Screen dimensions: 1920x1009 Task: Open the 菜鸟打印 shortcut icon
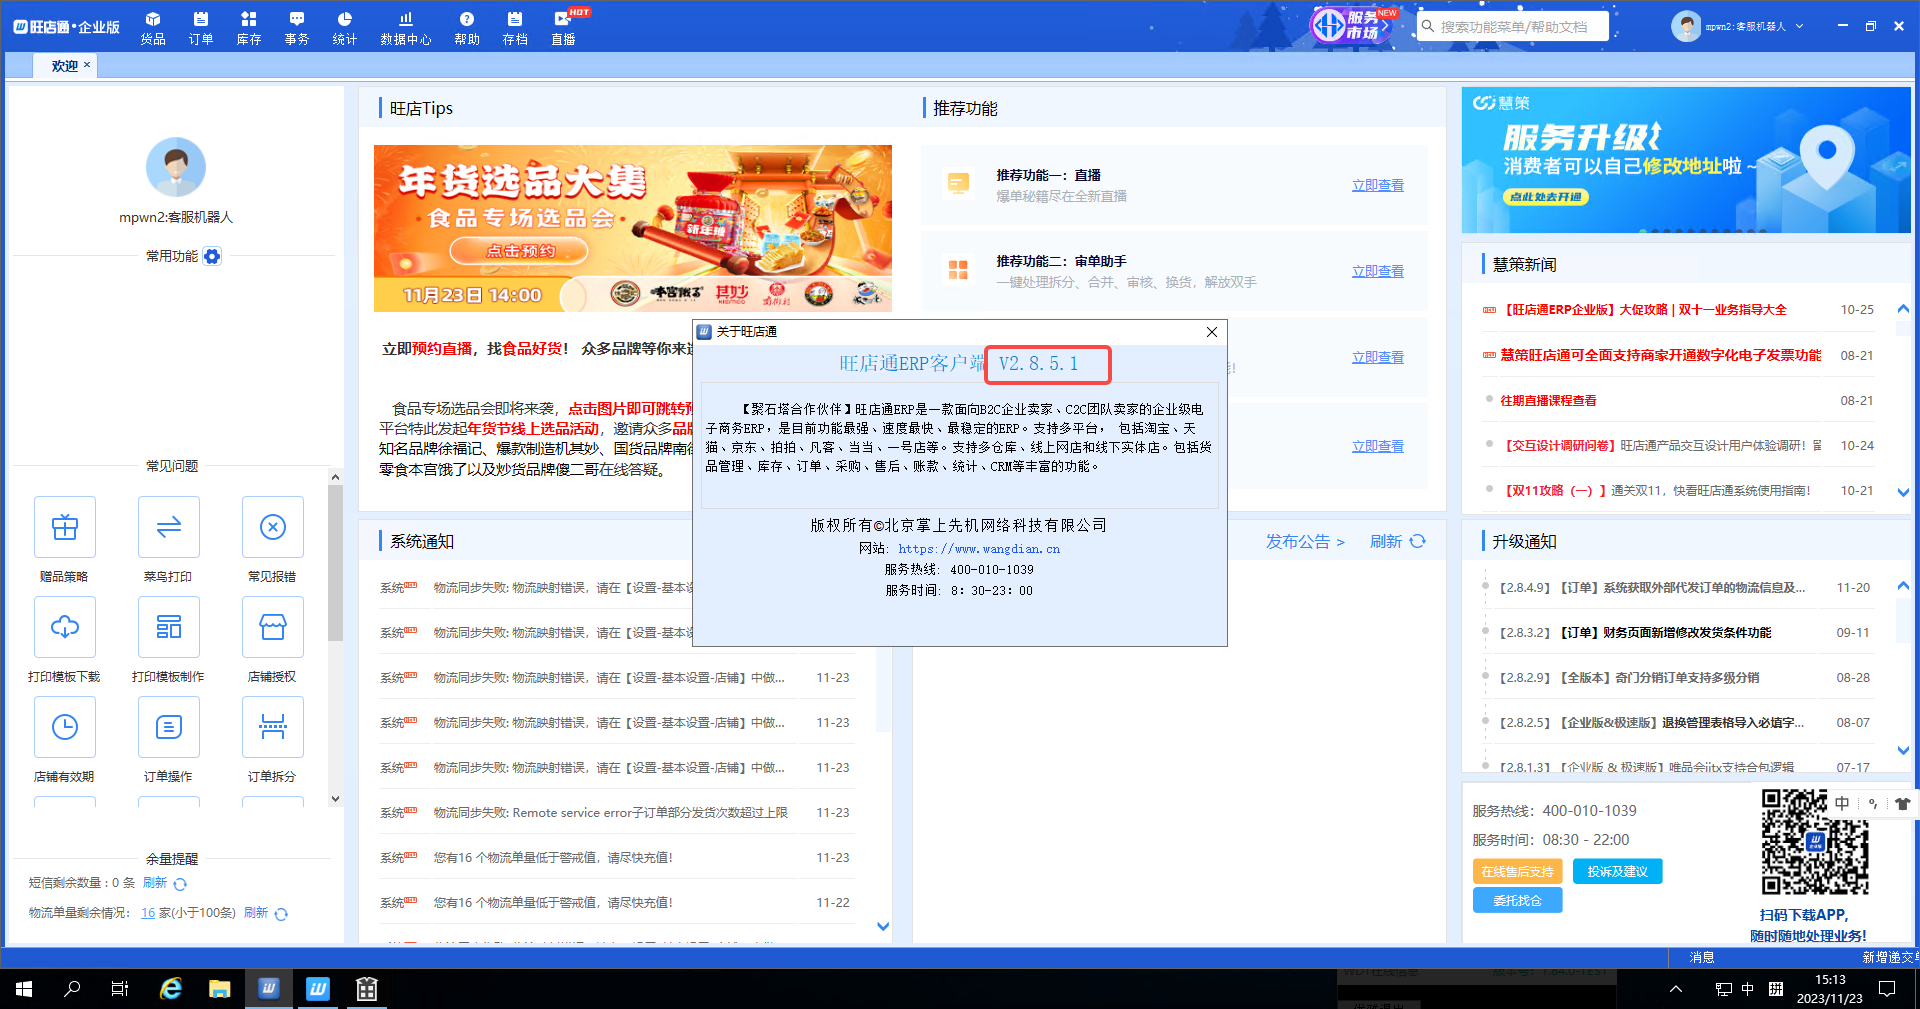(x=169, y=527)
